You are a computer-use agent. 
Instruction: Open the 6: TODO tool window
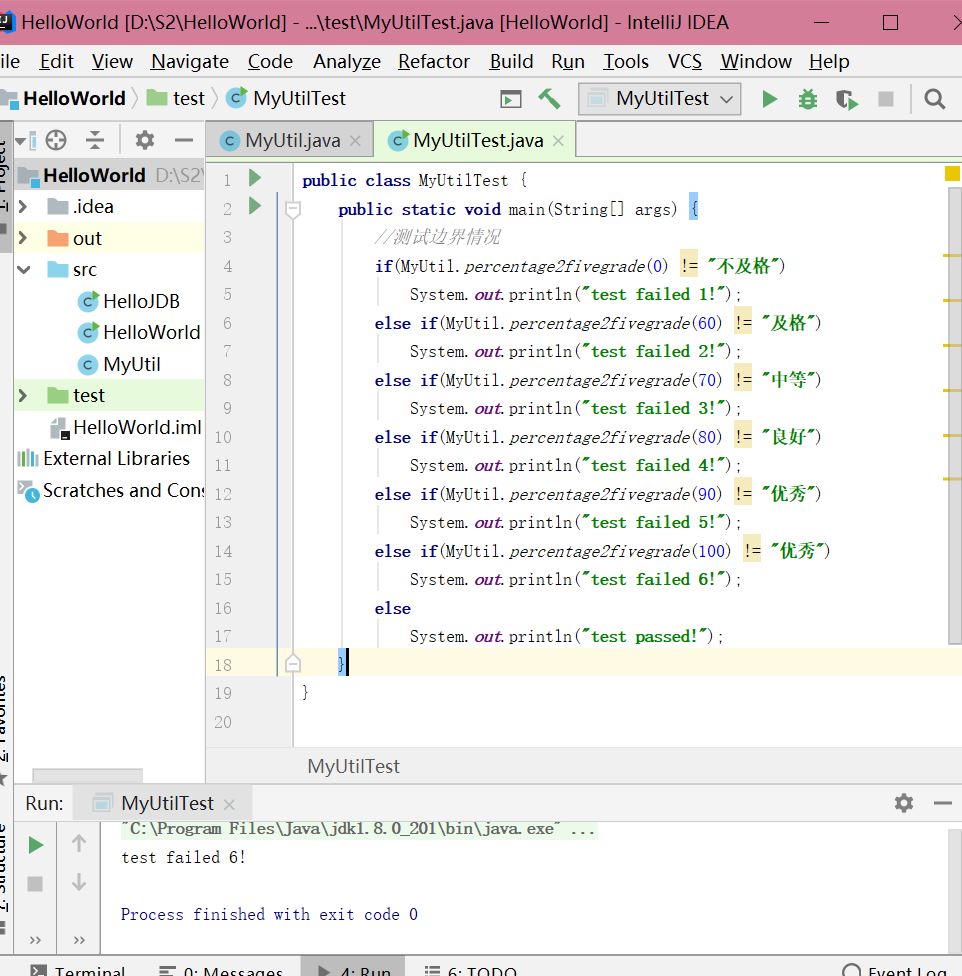pyautogui.click(x=470, y=970)
